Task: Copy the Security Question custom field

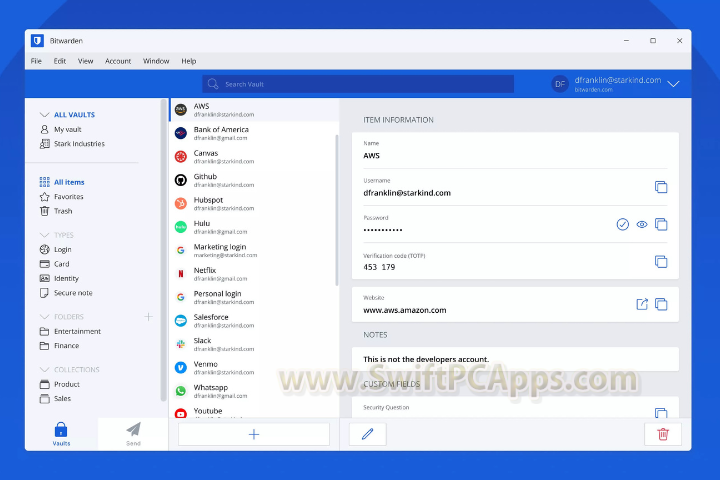Action: click(x=661, y=412)
